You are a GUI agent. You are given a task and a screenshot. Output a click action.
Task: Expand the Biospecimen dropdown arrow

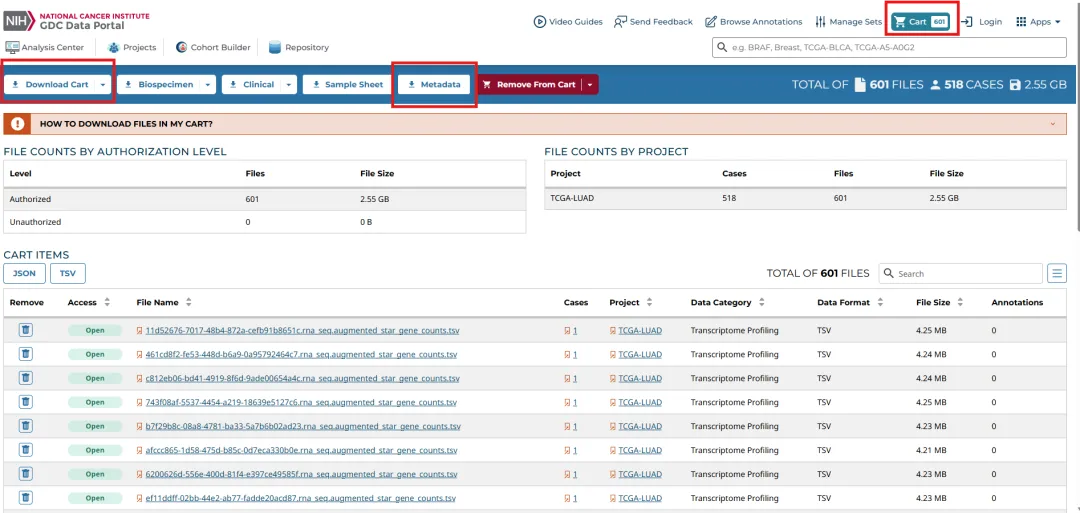(x=208, y=85)
